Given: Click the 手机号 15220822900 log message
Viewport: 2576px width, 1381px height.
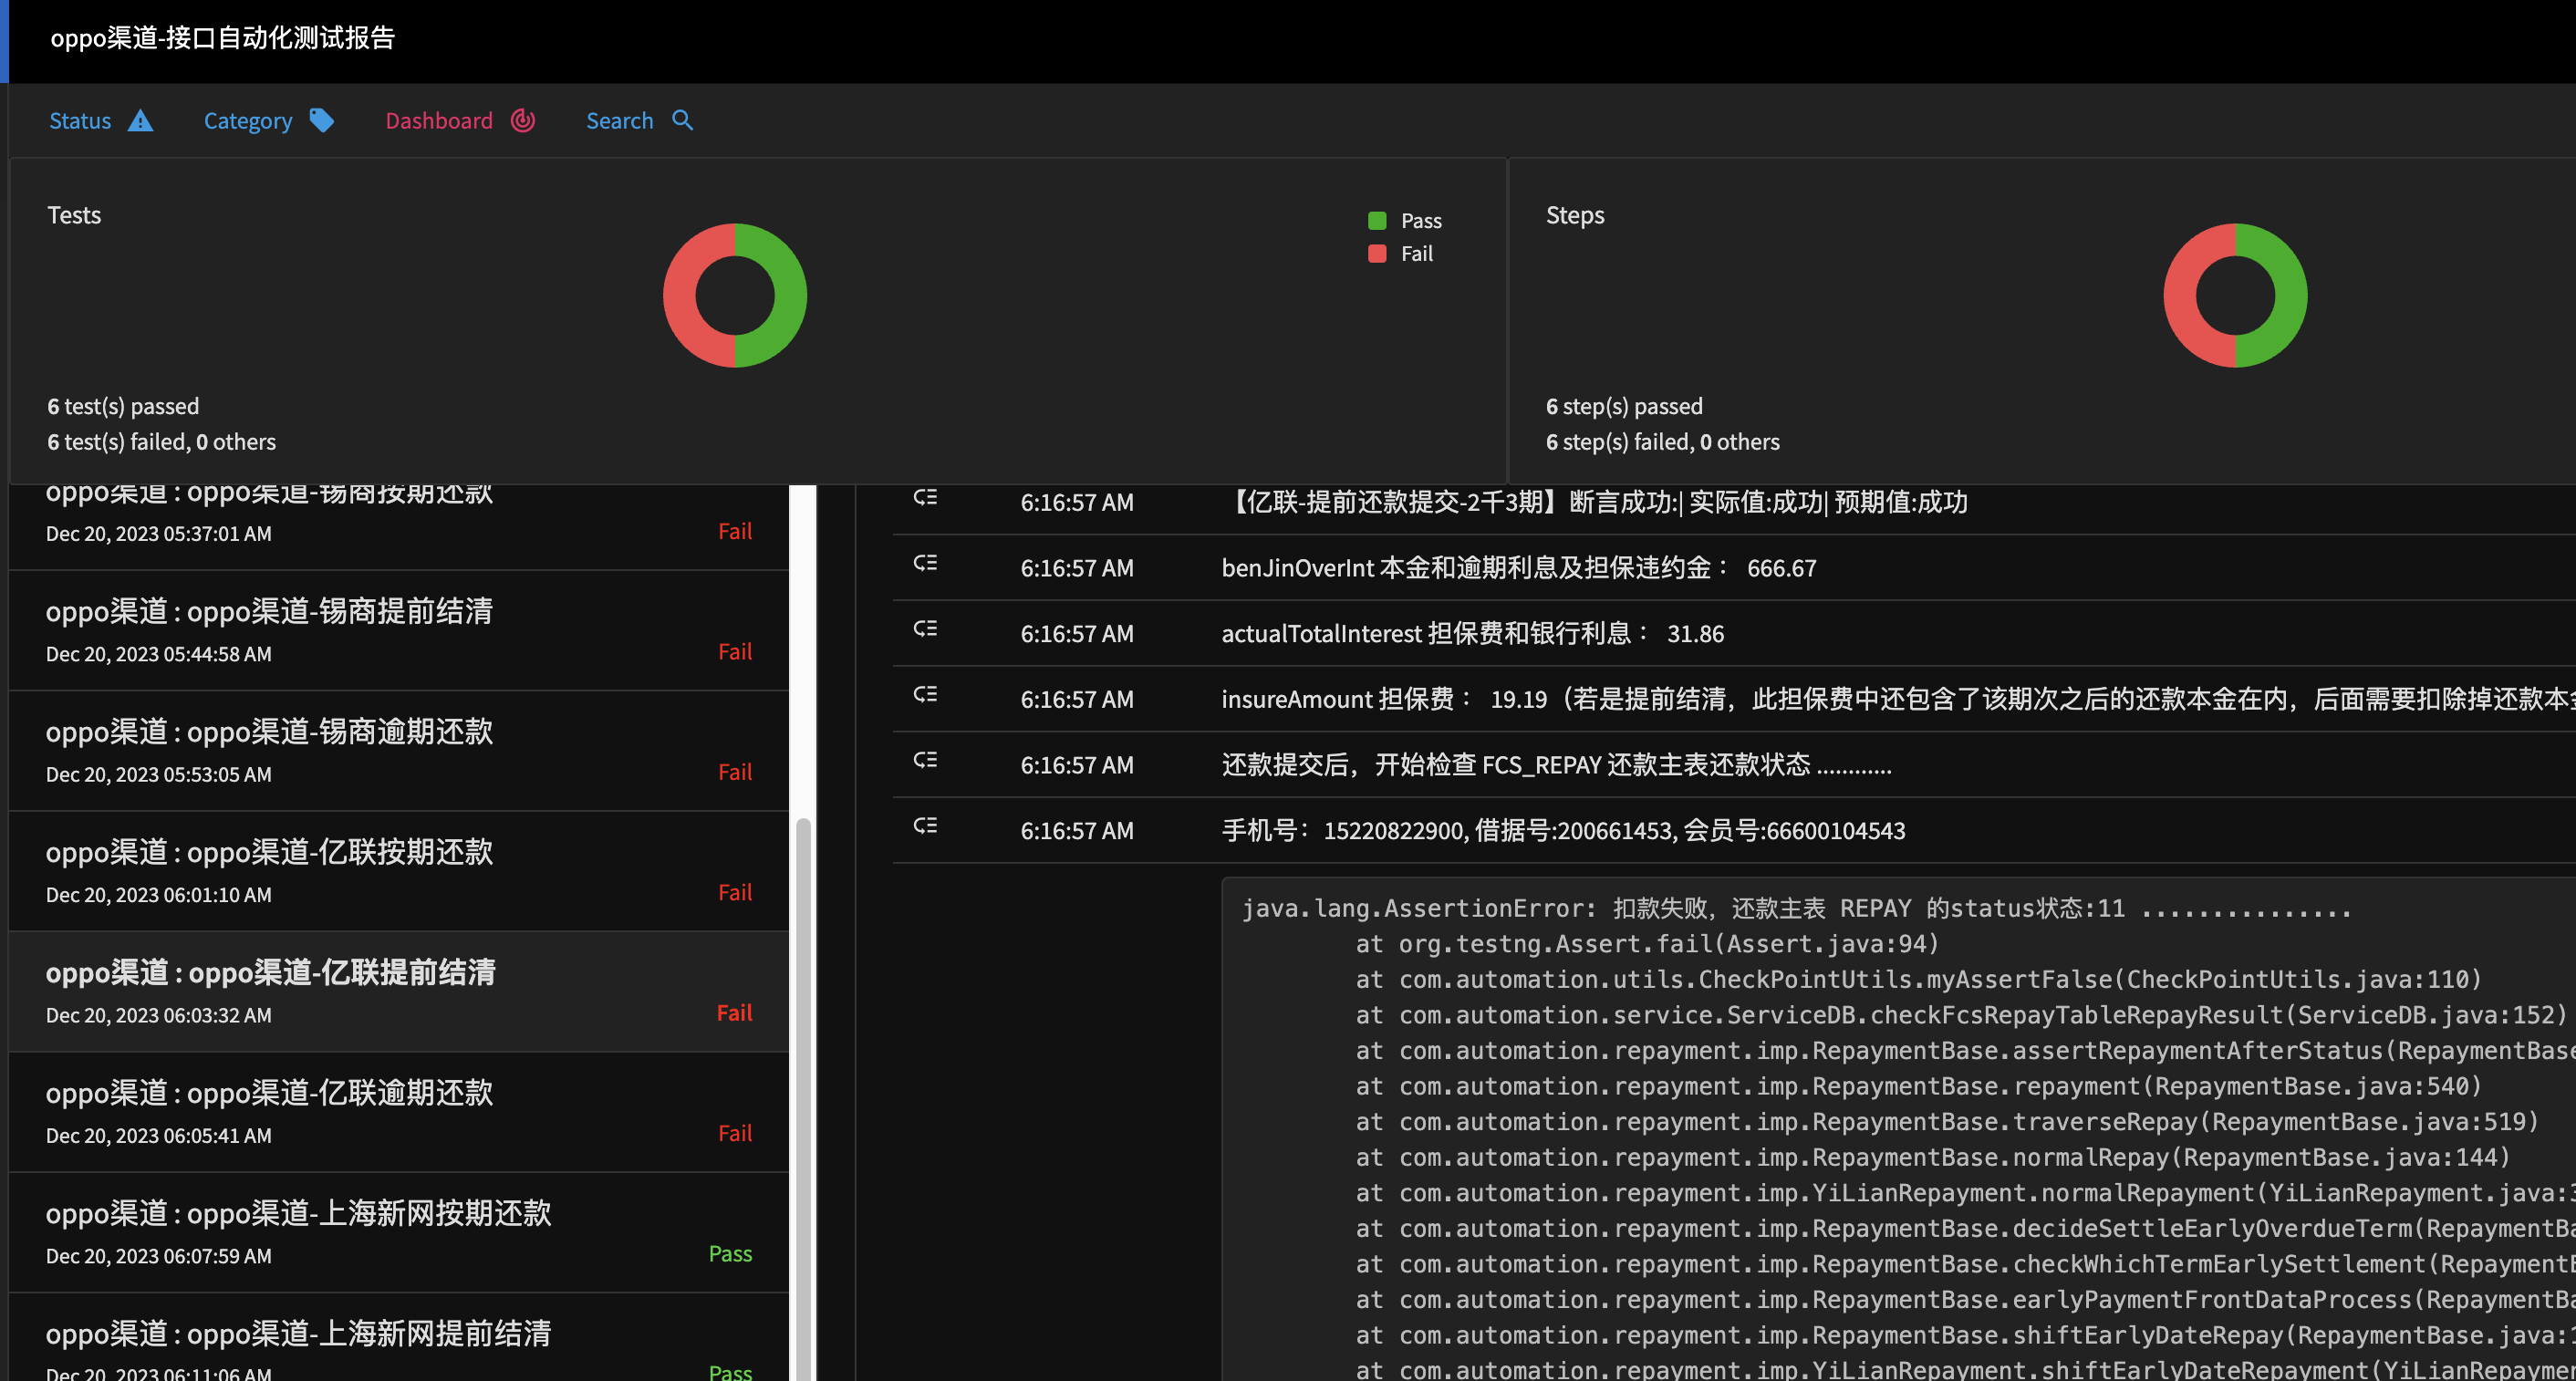Looking at the screenshot, I should (1563, 831).
